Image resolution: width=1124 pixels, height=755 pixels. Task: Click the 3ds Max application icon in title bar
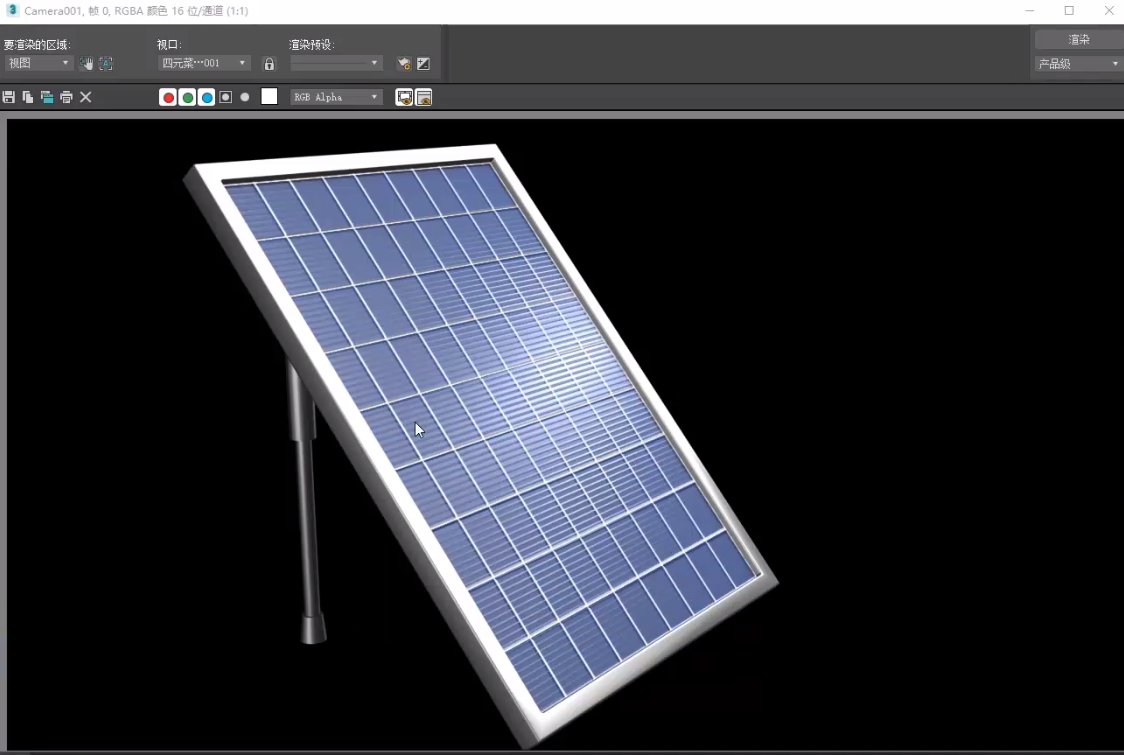pyautogui.click(x=11, y=10)
